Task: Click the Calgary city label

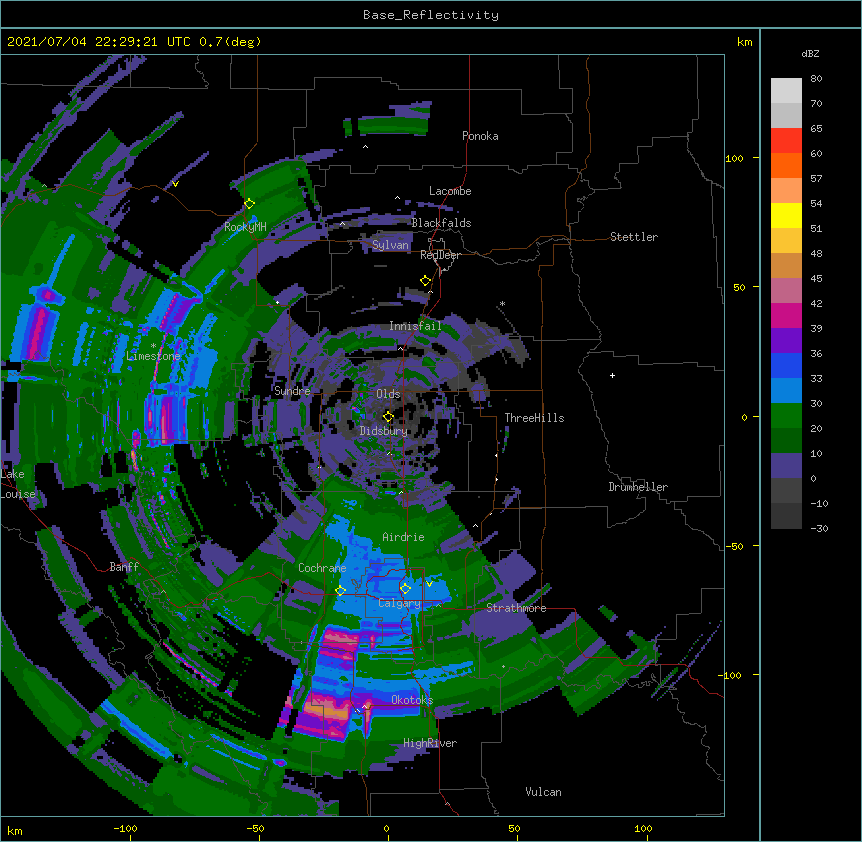Action: tap(399, 603)
